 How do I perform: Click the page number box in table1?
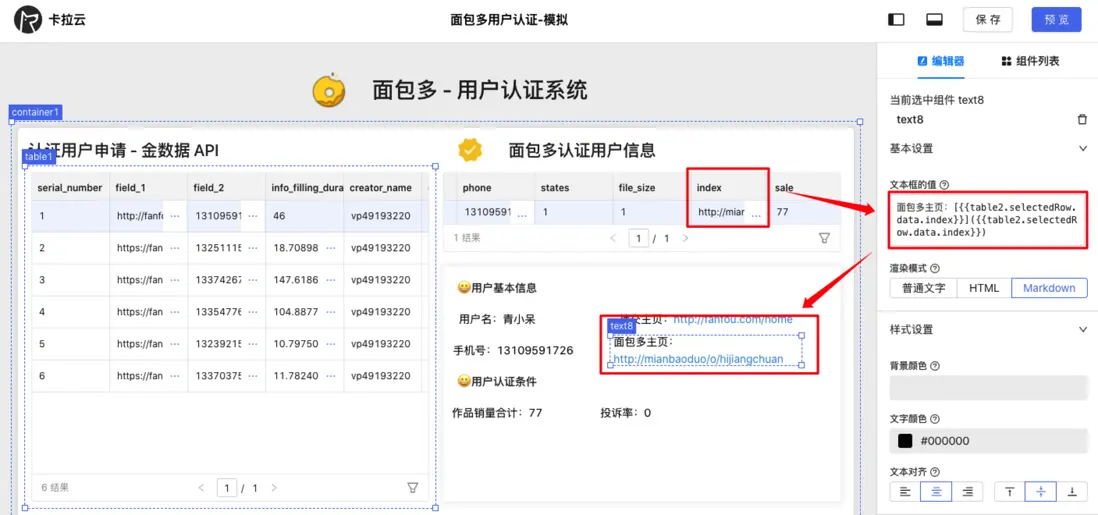click(x=227, y=487)
